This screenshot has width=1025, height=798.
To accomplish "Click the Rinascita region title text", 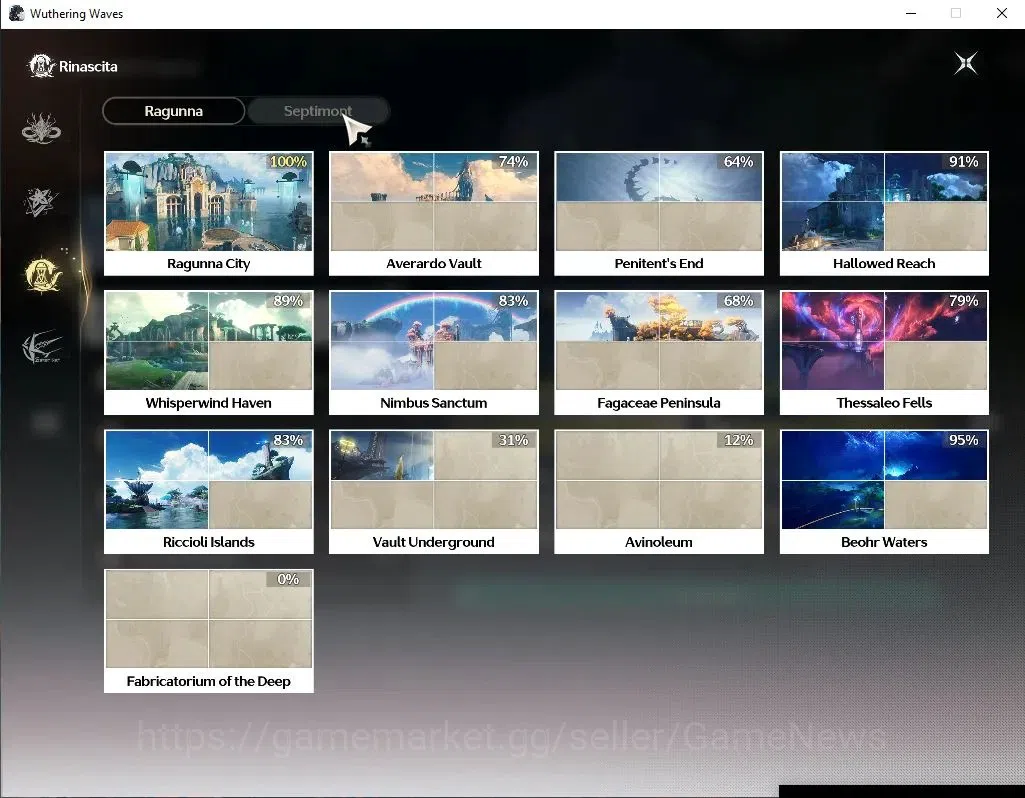I will tap(88, 67).
